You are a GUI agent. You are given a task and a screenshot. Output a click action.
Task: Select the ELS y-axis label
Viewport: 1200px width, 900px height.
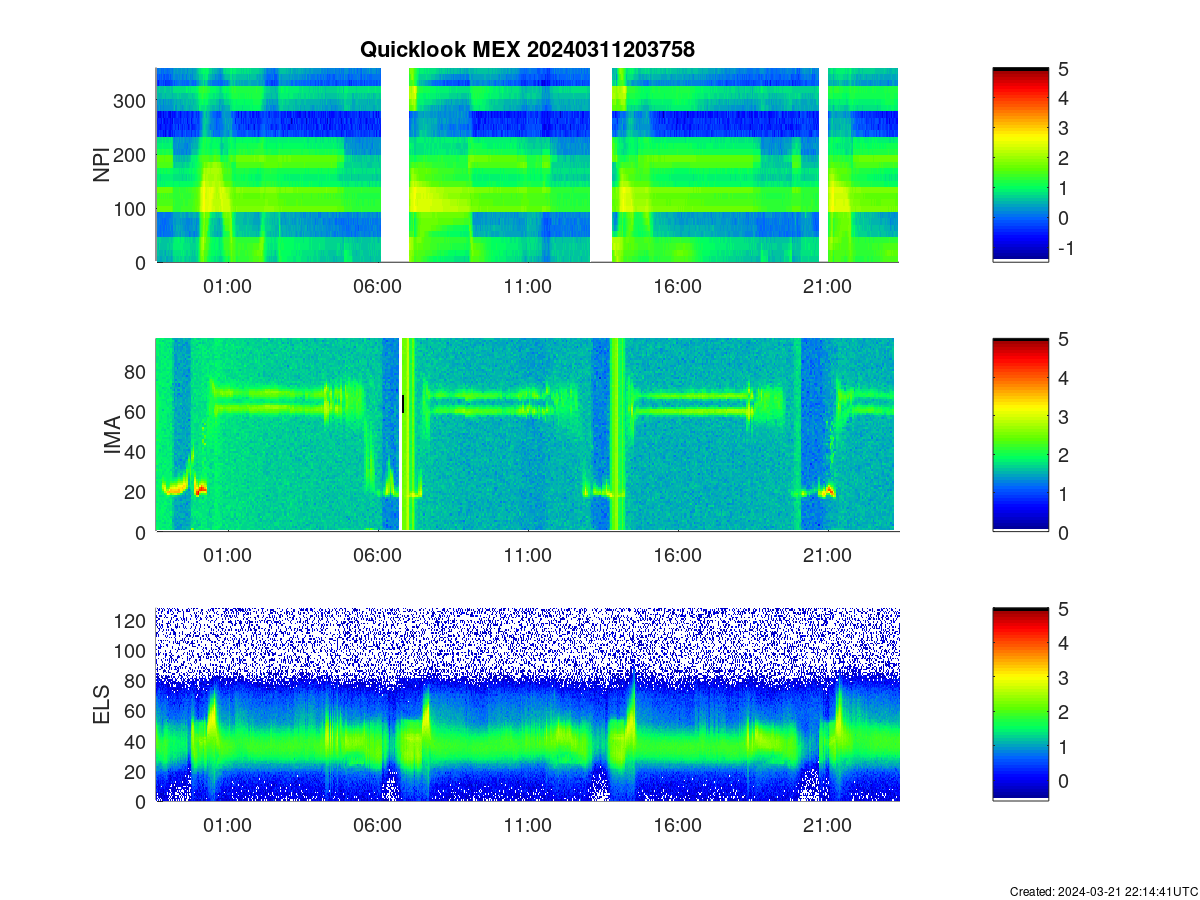(x=102, y=705)
